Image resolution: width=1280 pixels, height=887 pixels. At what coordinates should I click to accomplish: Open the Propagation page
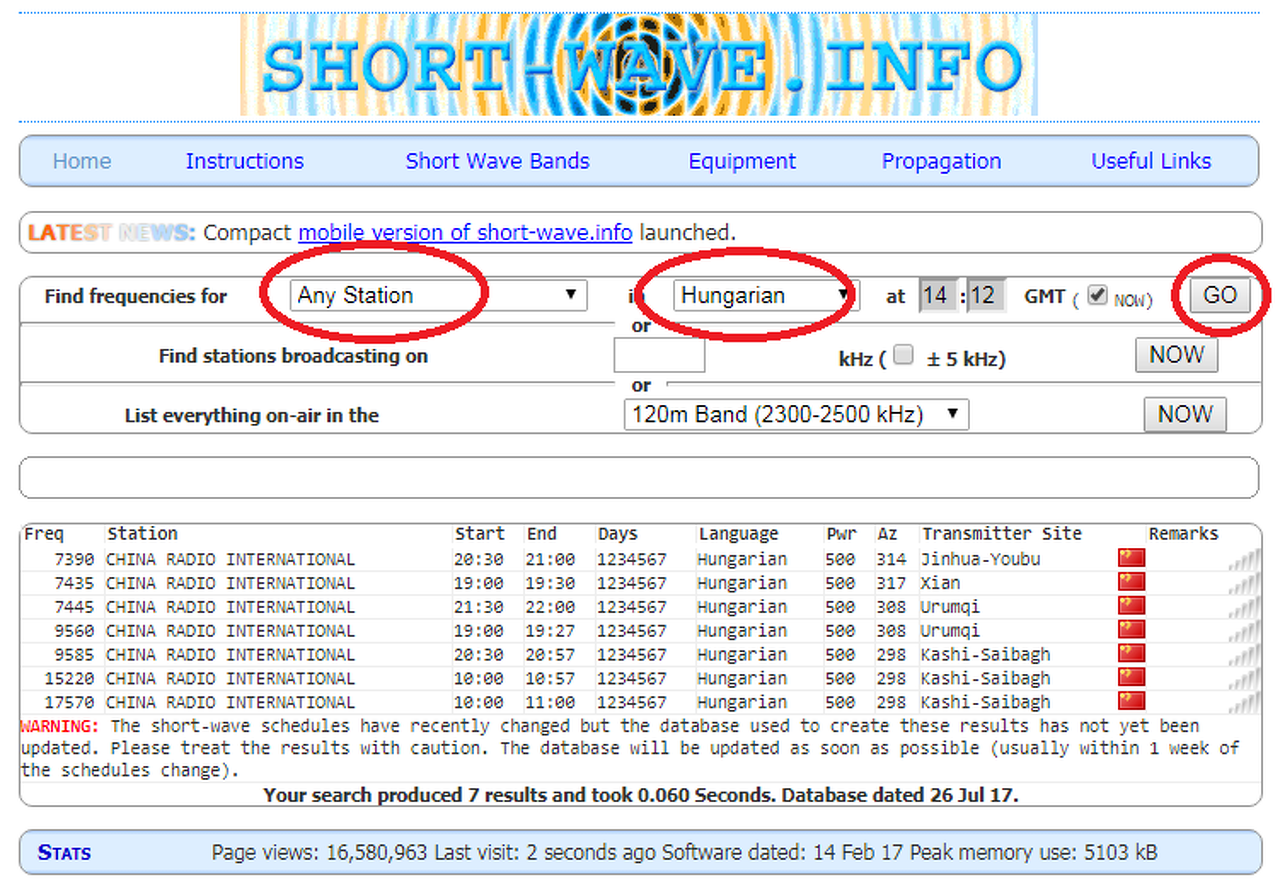(941, 161)
